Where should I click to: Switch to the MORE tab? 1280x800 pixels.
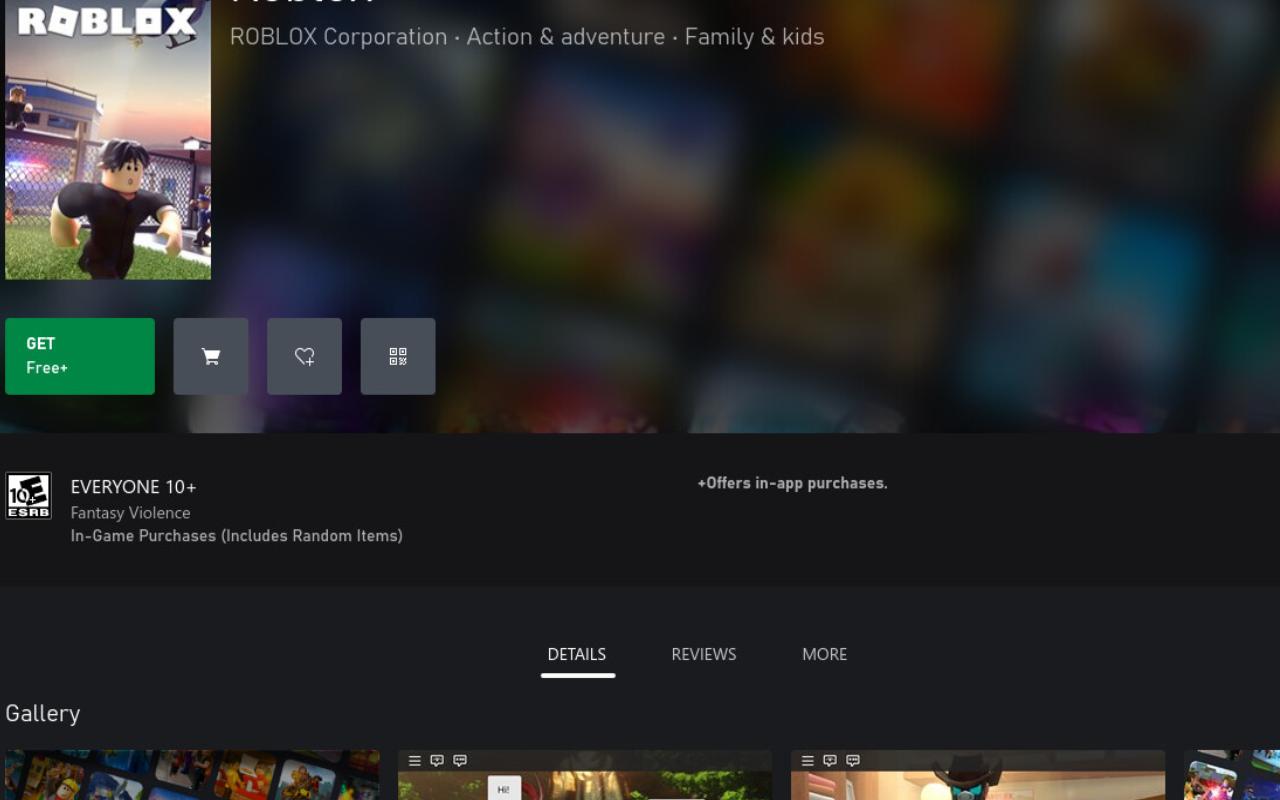point(824,654)
